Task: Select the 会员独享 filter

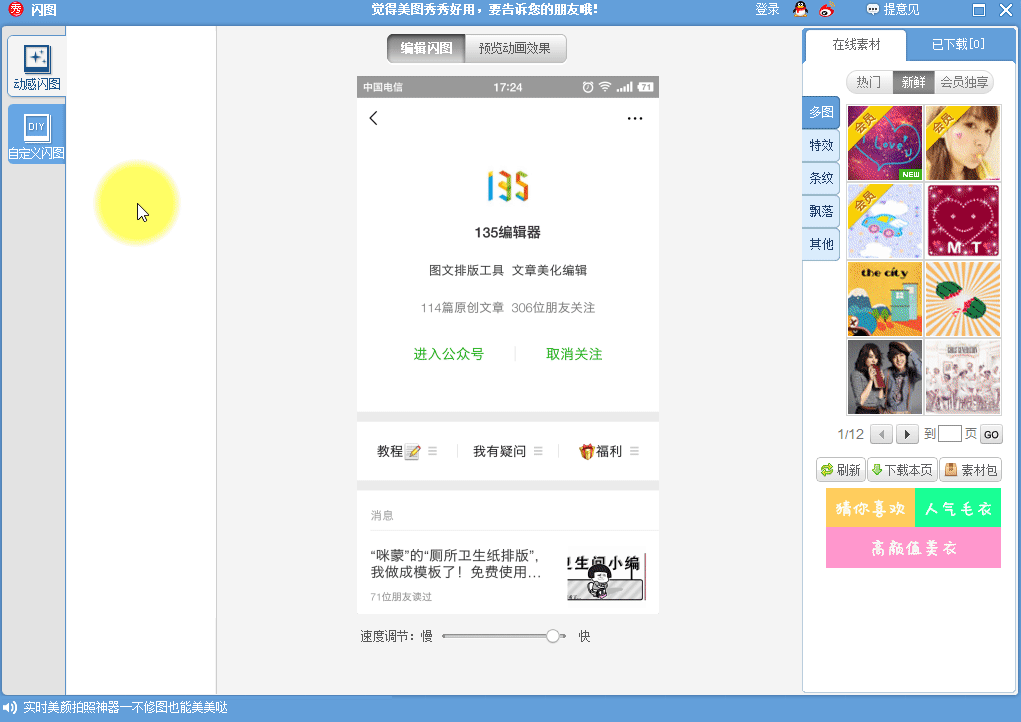Action: [964, 82]
